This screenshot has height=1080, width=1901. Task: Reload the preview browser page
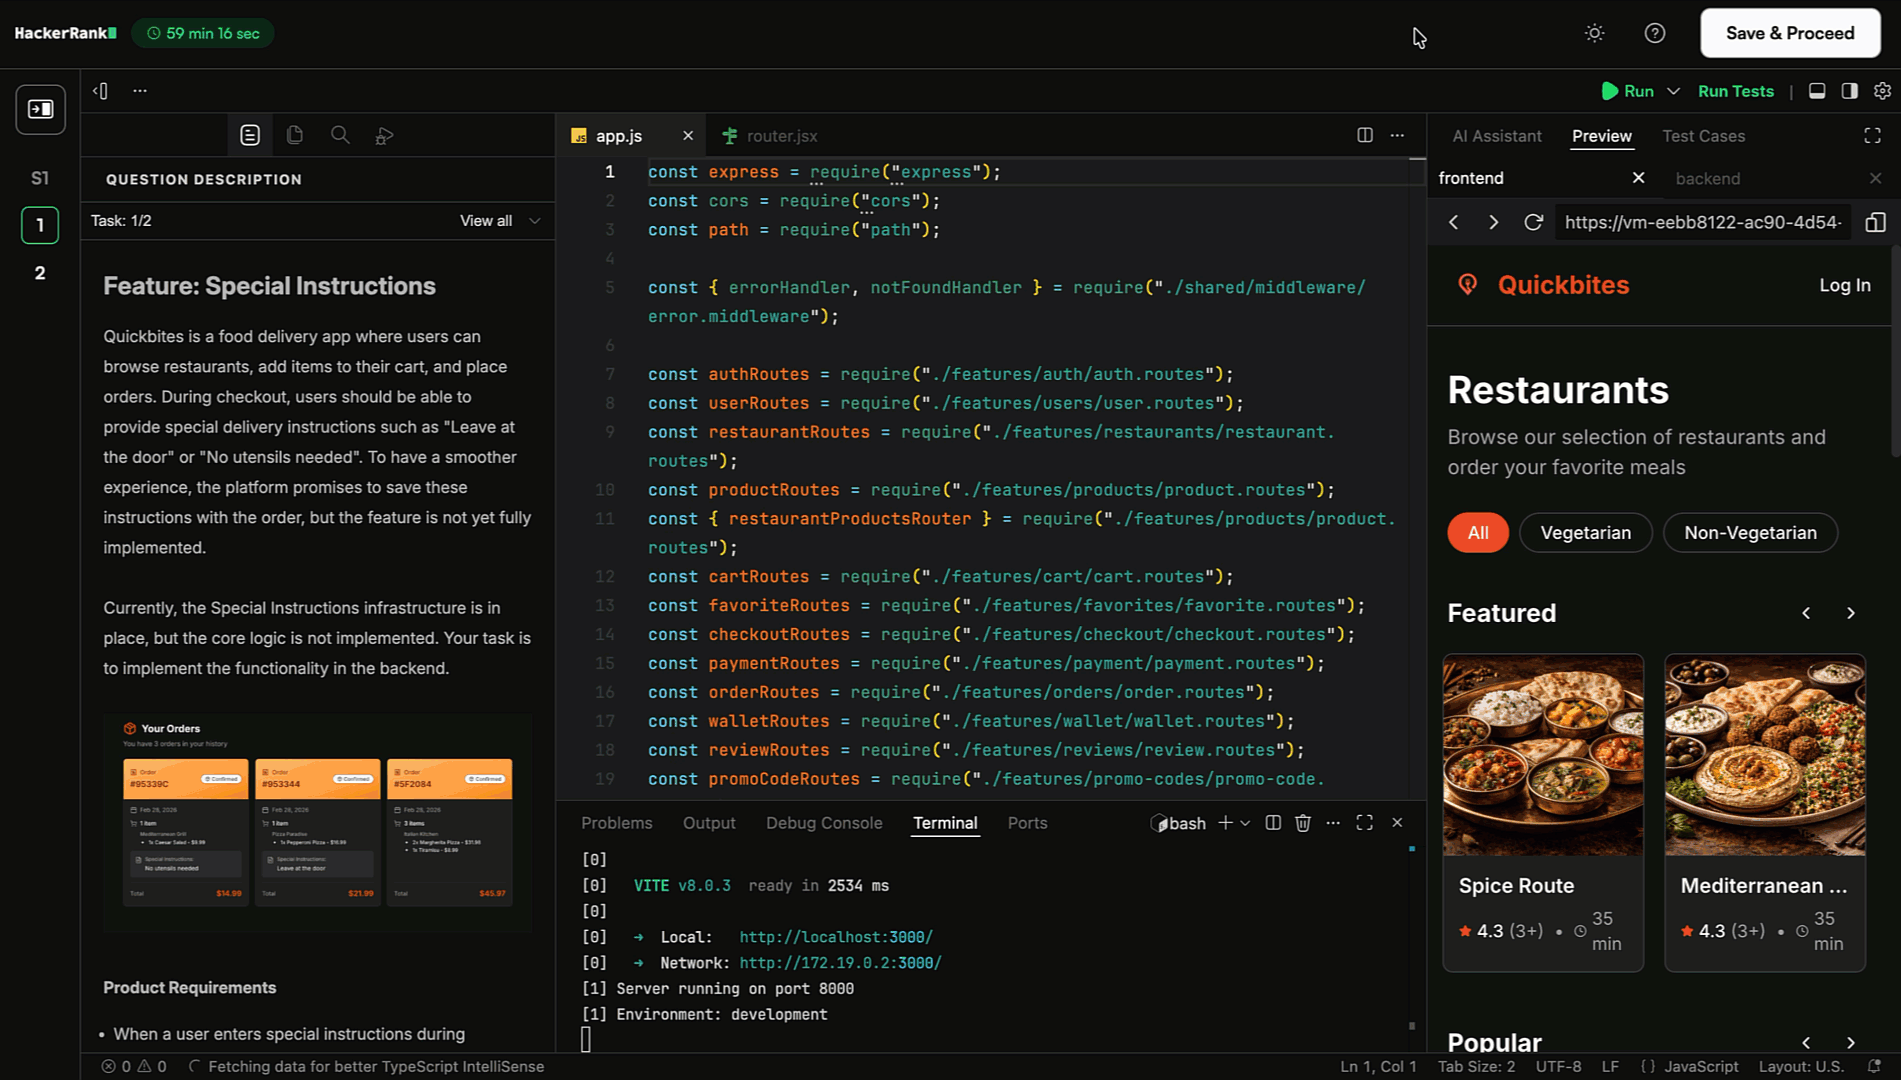click(x=1533, y=222)
